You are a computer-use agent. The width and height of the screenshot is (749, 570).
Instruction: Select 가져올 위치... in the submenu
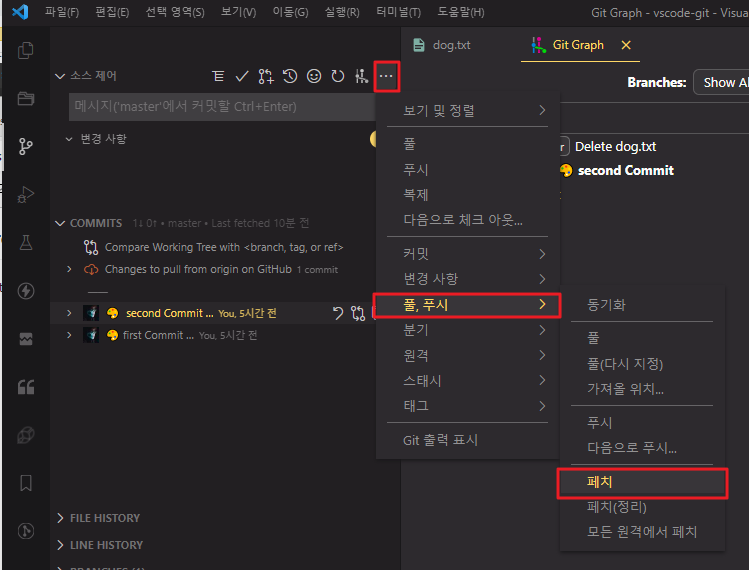point(642,389)
